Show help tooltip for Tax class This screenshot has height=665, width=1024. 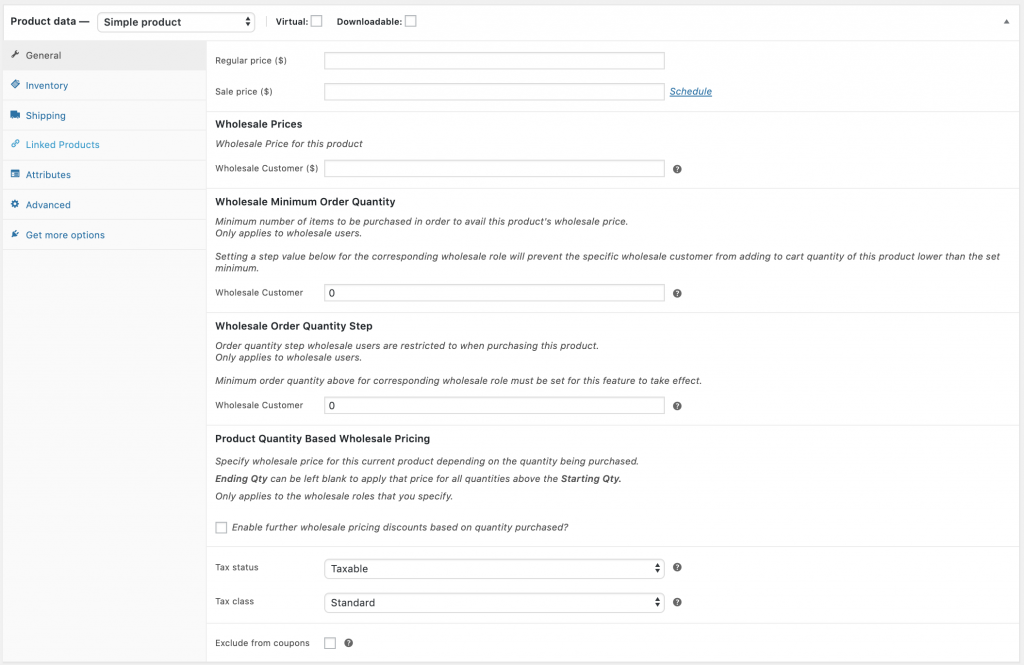tap(677, 602)
